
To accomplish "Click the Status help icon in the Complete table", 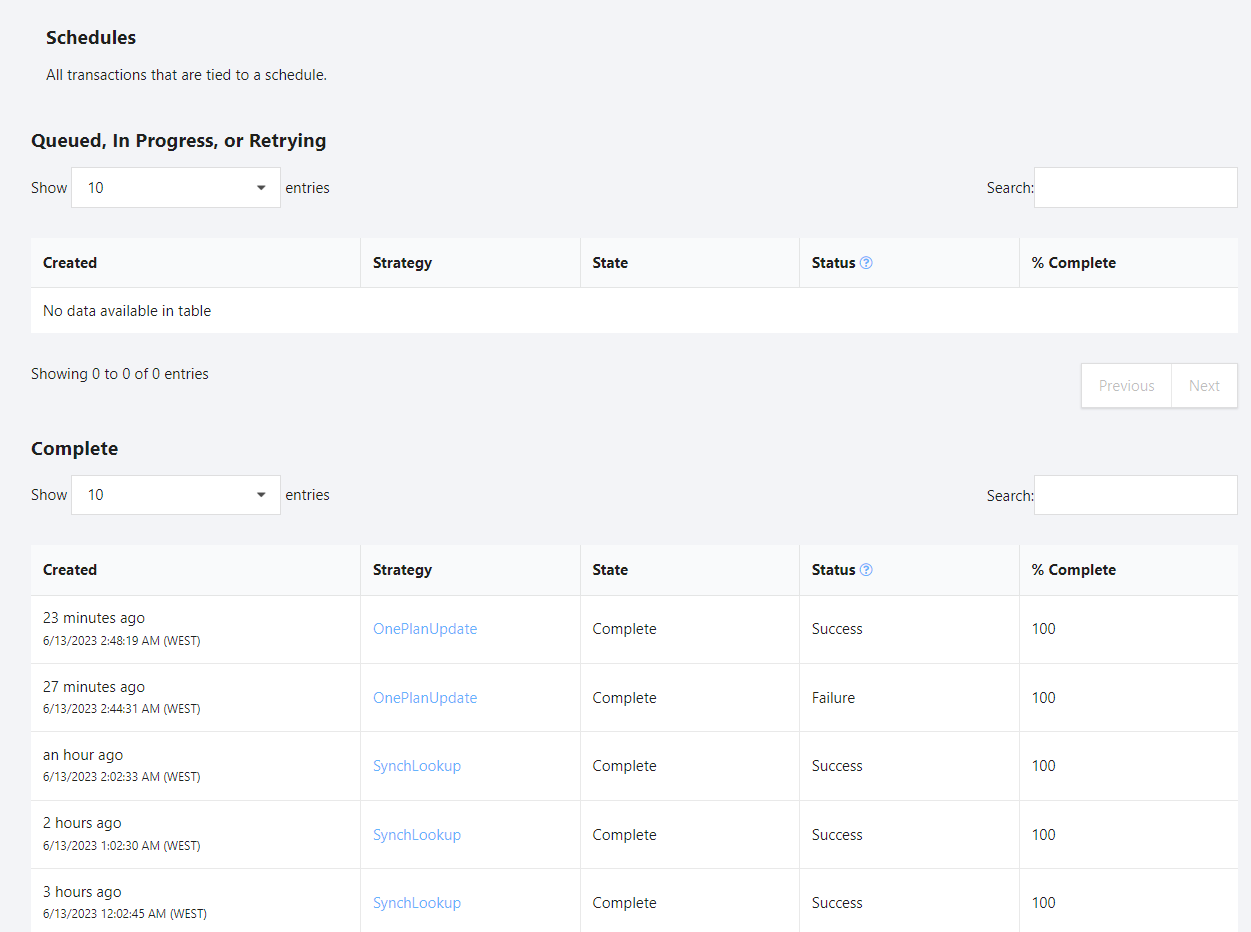I will [867, 569].
